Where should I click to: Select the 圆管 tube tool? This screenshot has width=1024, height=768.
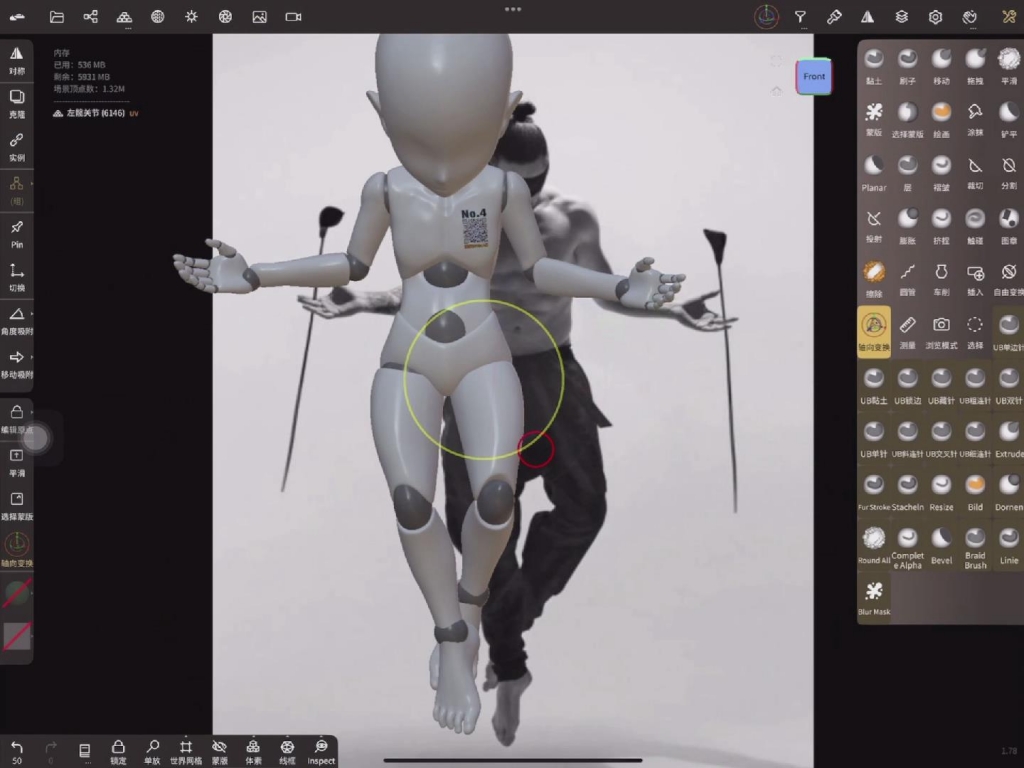tap(908, 280)
